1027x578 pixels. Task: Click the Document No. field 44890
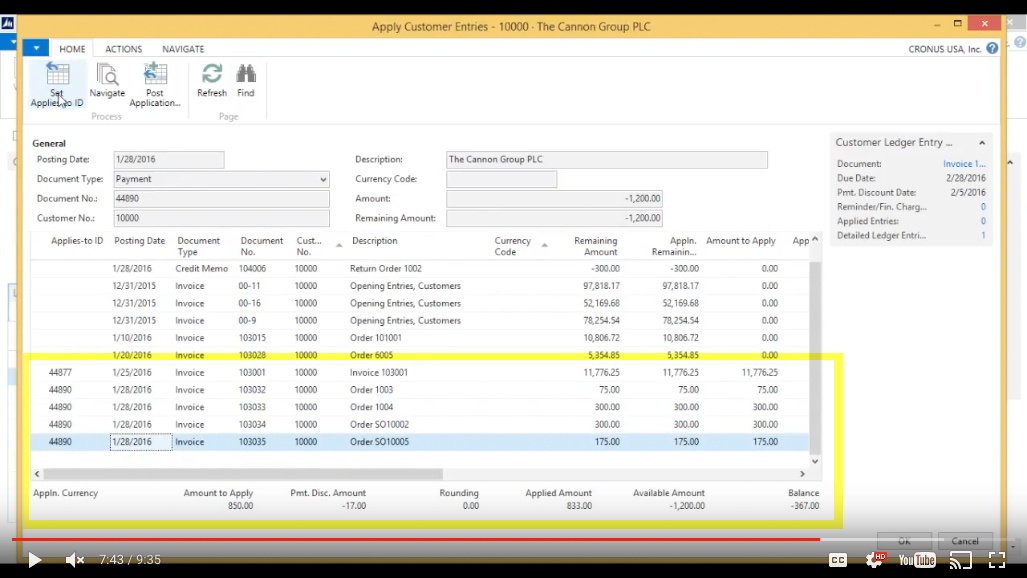tap(221, 199)
